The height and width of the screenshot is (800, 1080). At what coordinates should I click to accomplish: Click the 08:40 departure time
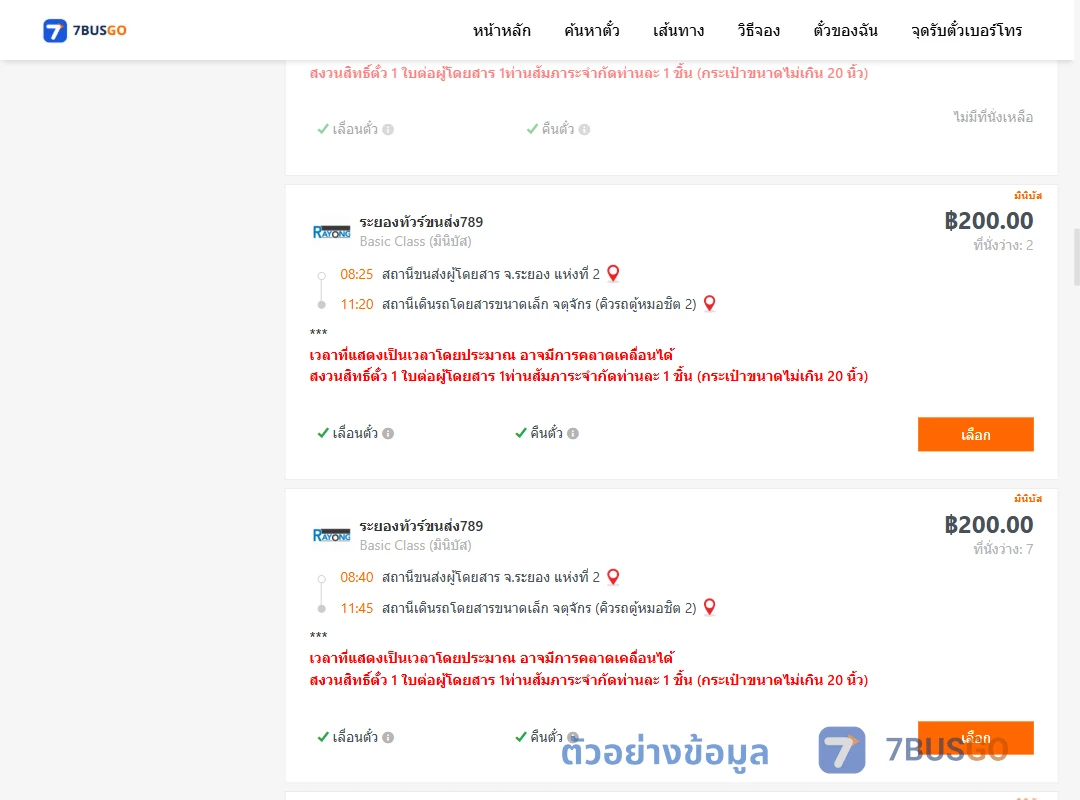(x=356, y=577)
